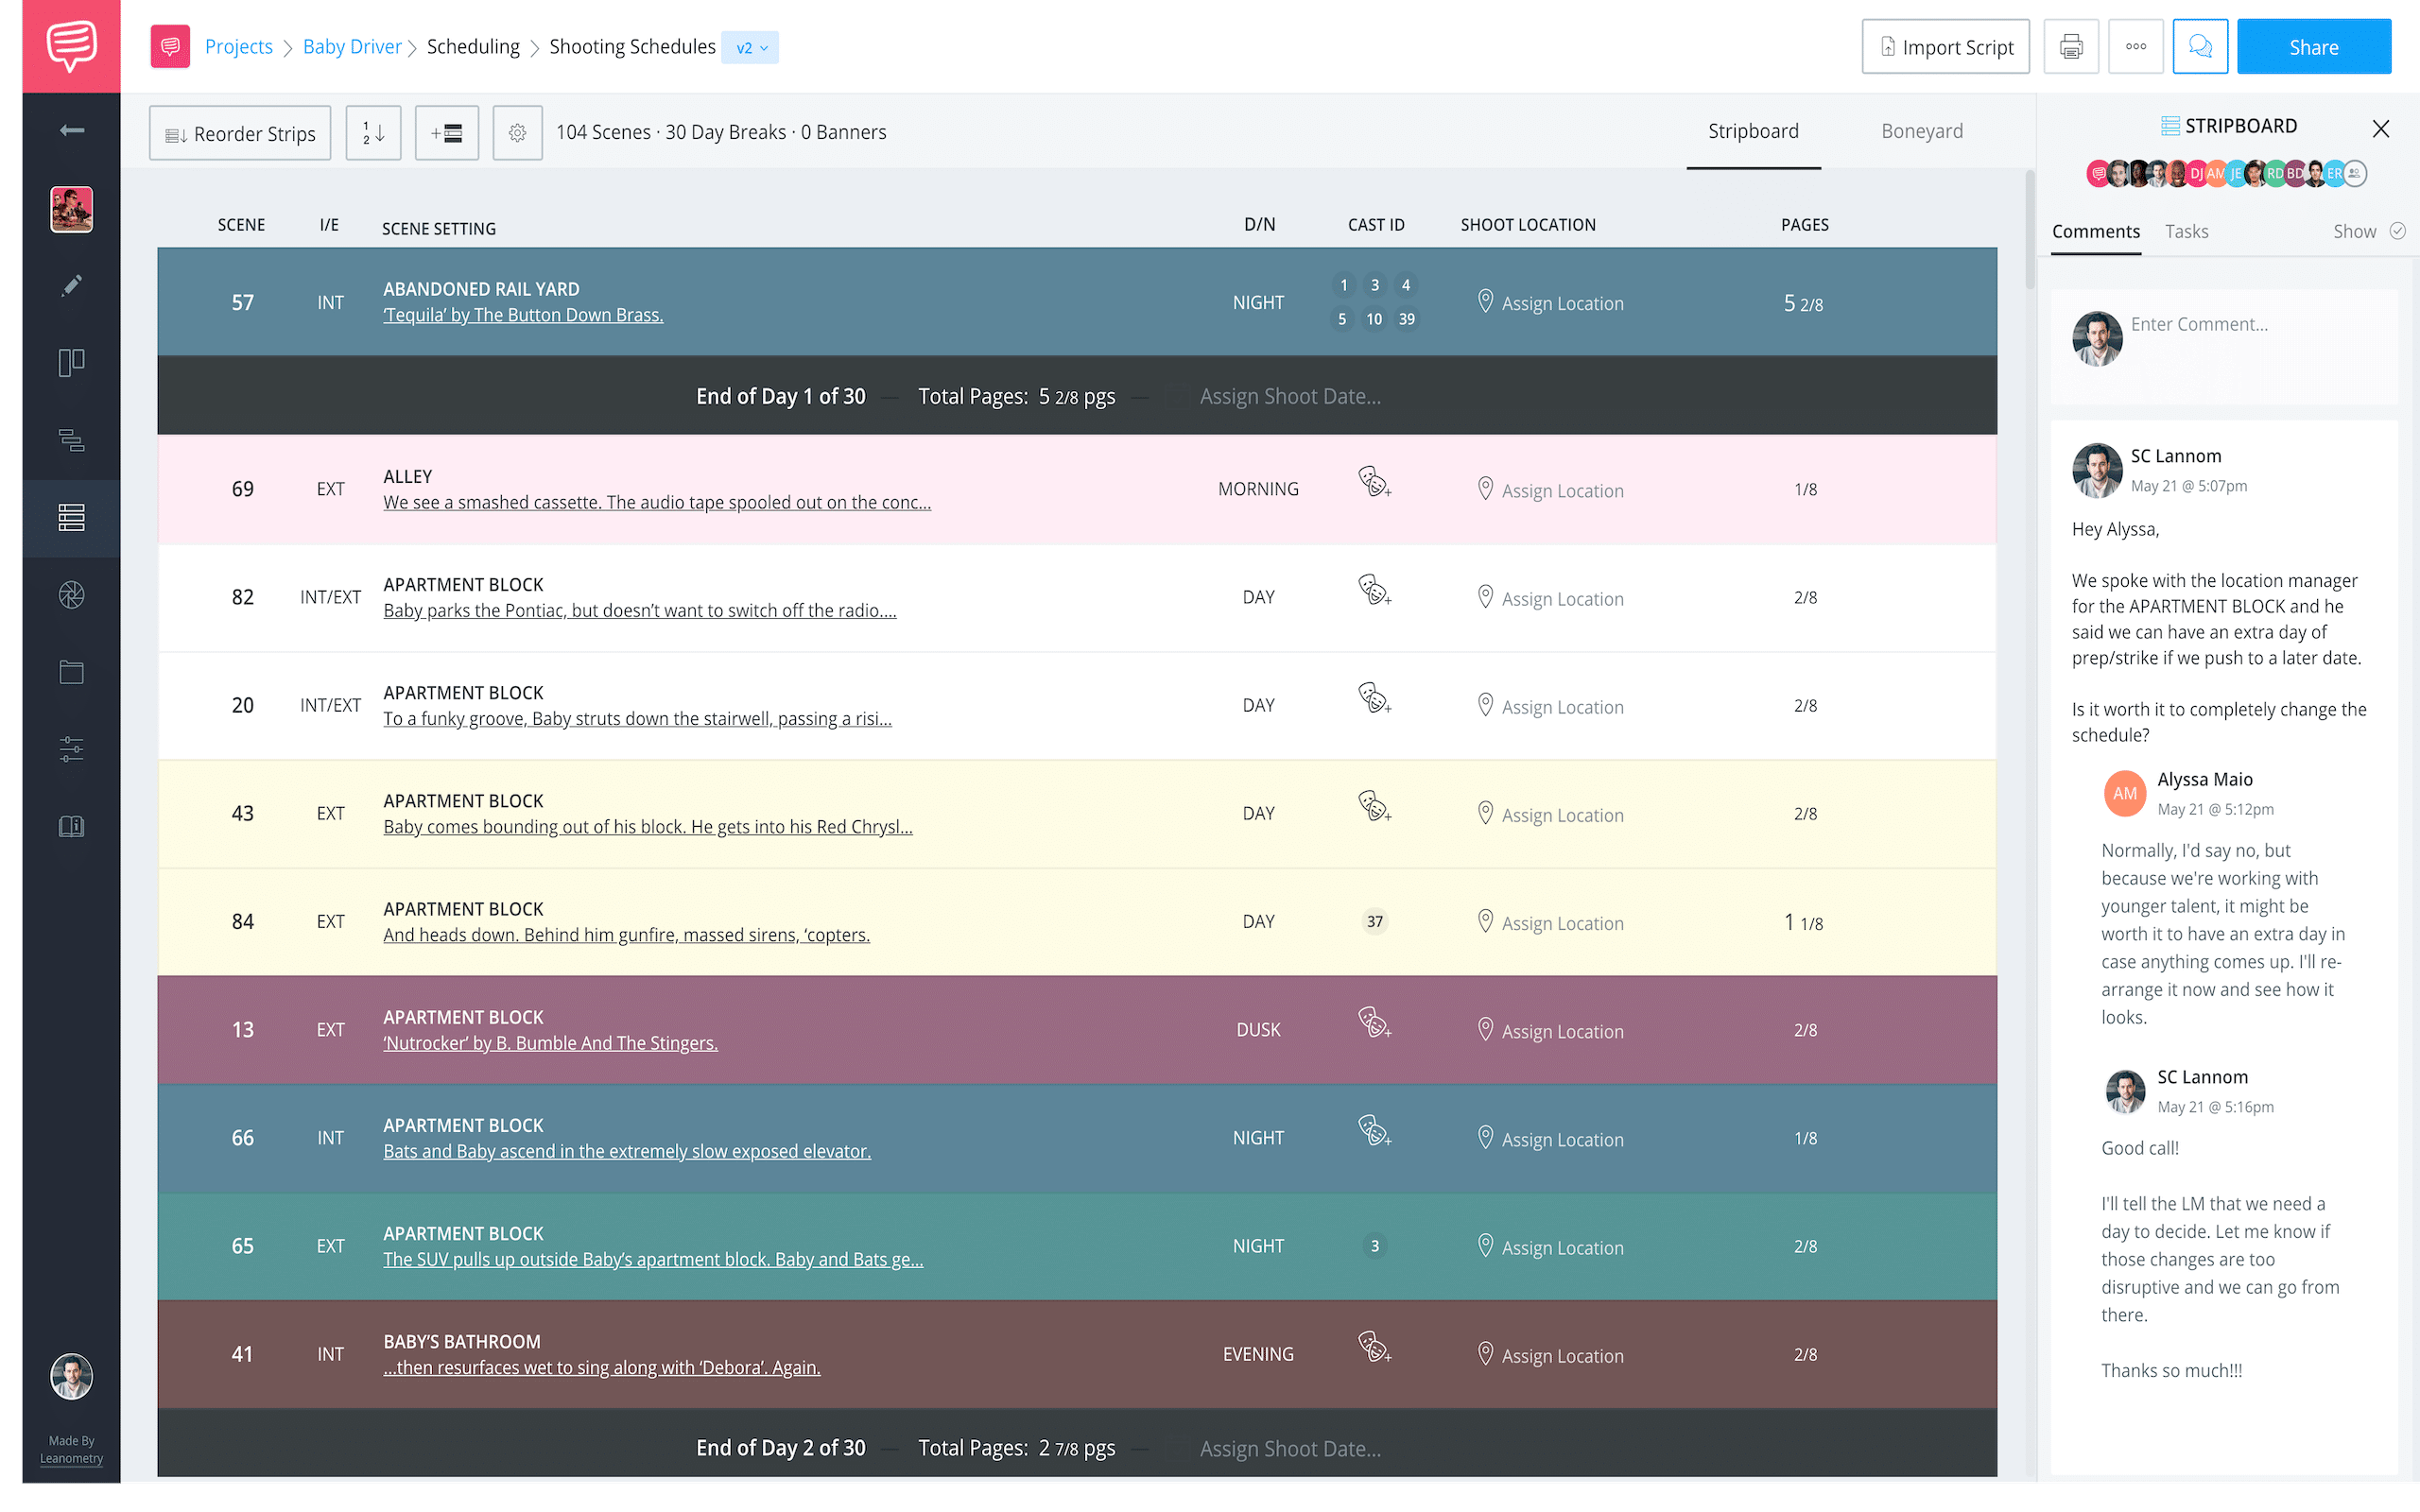The height and width of the screenshot is (1512, 2420).
Task: Tick the Assign Shoot Date checkbox for Day 1
Action: pyautogui.click(x=1177, y=397)
